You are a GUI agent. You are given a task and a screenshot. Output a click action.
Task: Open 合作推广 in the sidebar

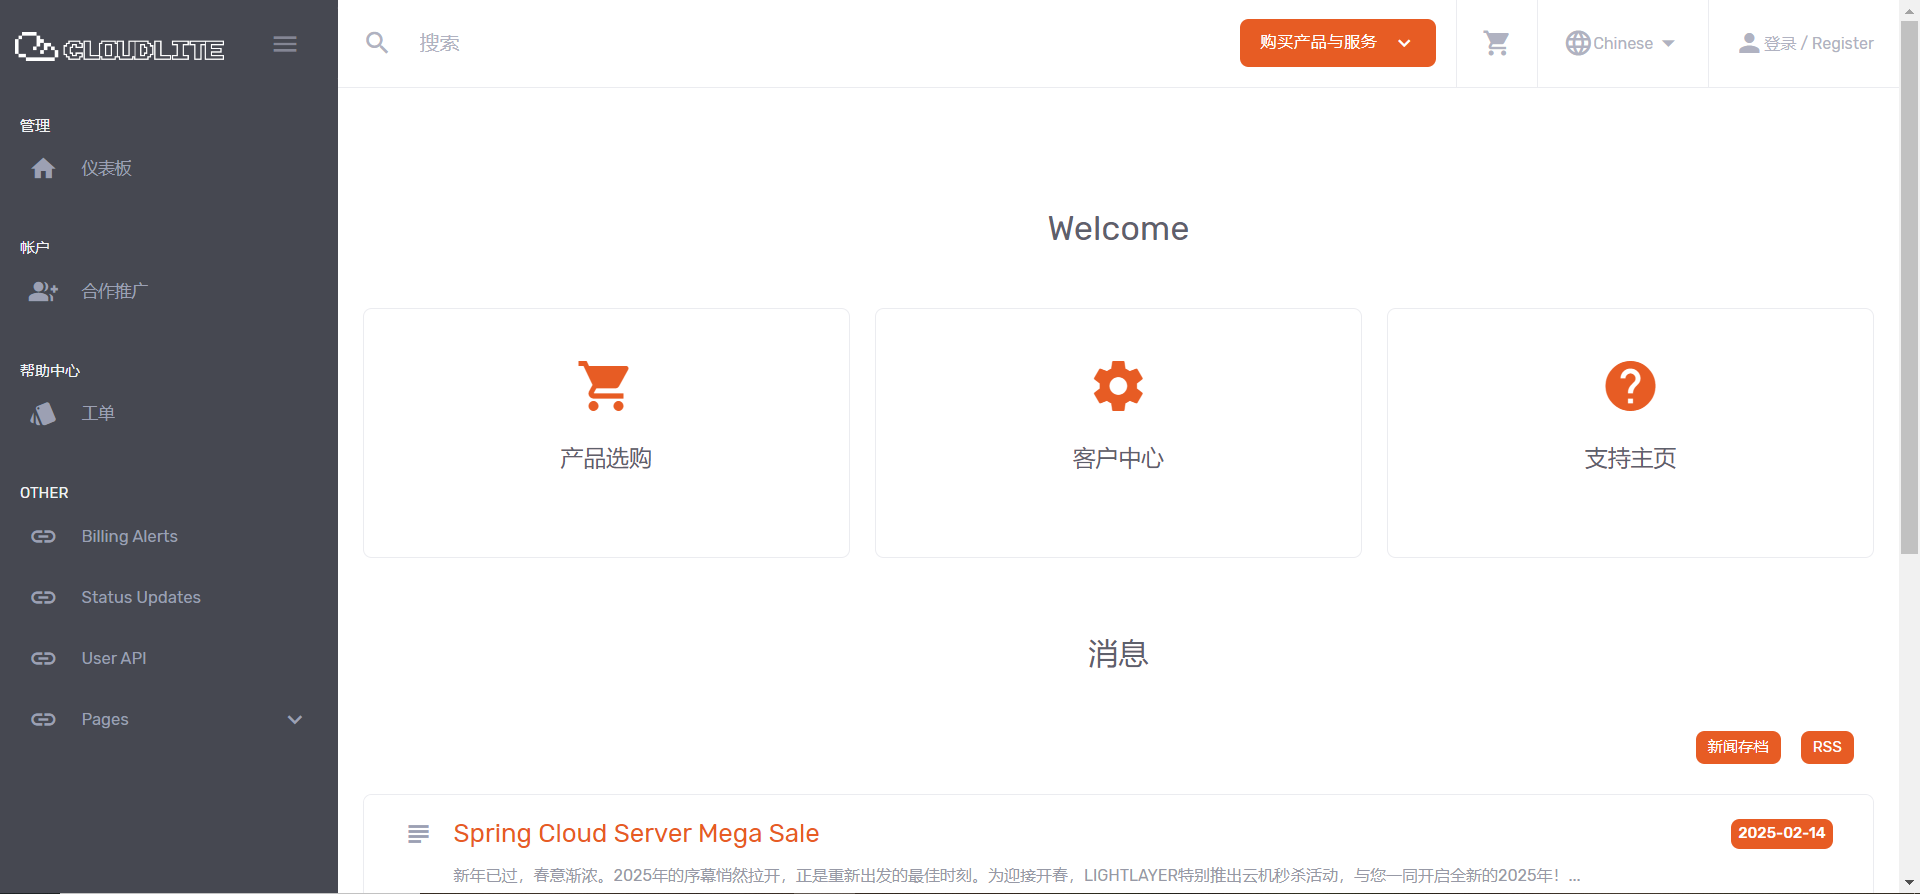point(115,291)
